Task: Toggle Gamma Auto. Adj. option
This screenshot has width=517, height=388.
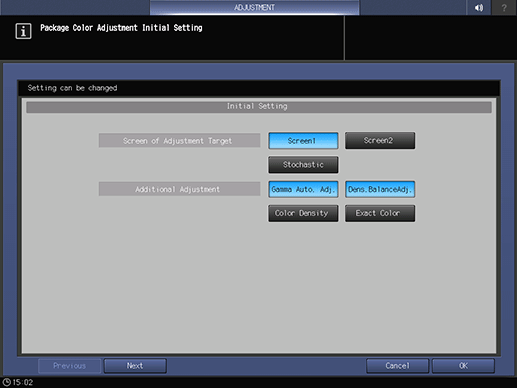Action: click(303, 189)
